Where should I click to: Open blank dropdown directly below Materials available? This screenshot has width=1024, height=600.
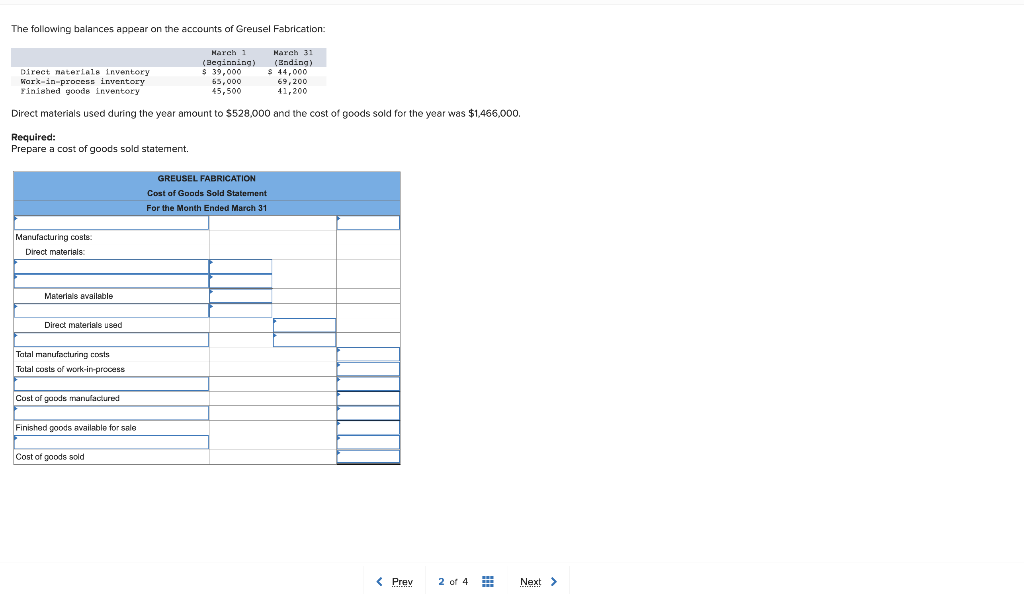click(112, 310)
